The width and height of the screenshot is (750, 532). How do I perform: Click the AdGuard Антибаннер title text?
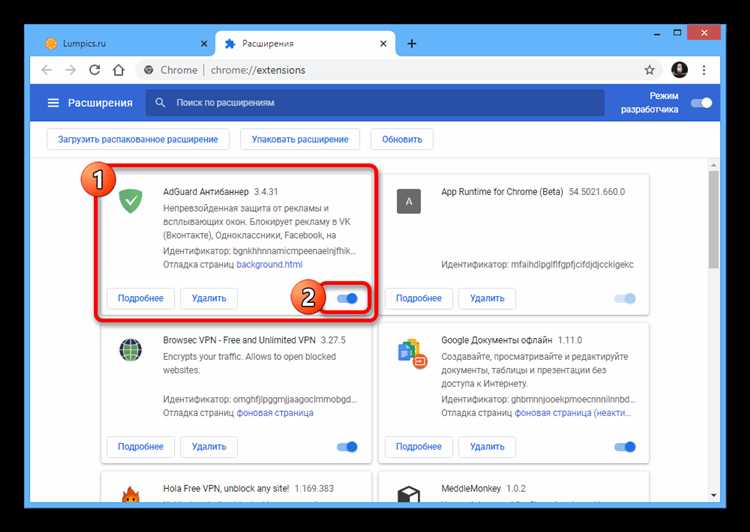(x=206, y=191)
